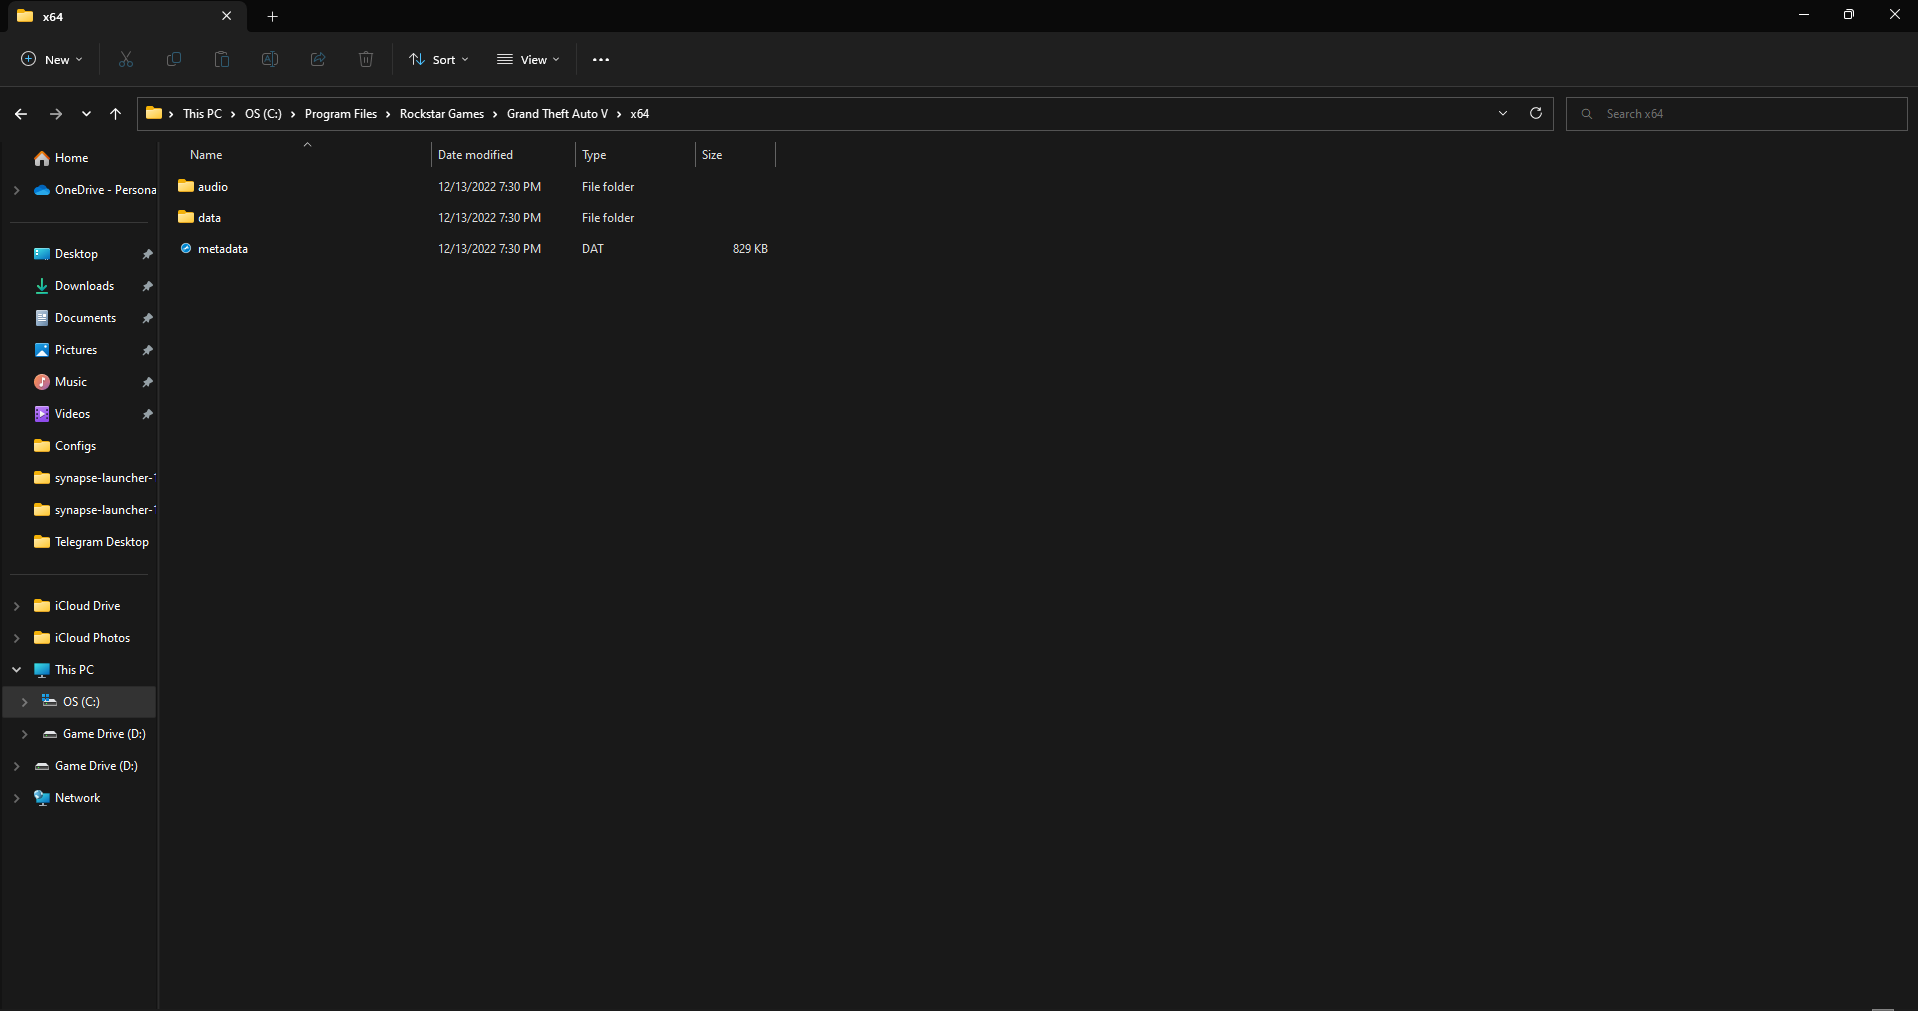Click the Cut scissors icon in toolbar
This screenshot has height=1011, width=1918.
pos(126,60)
